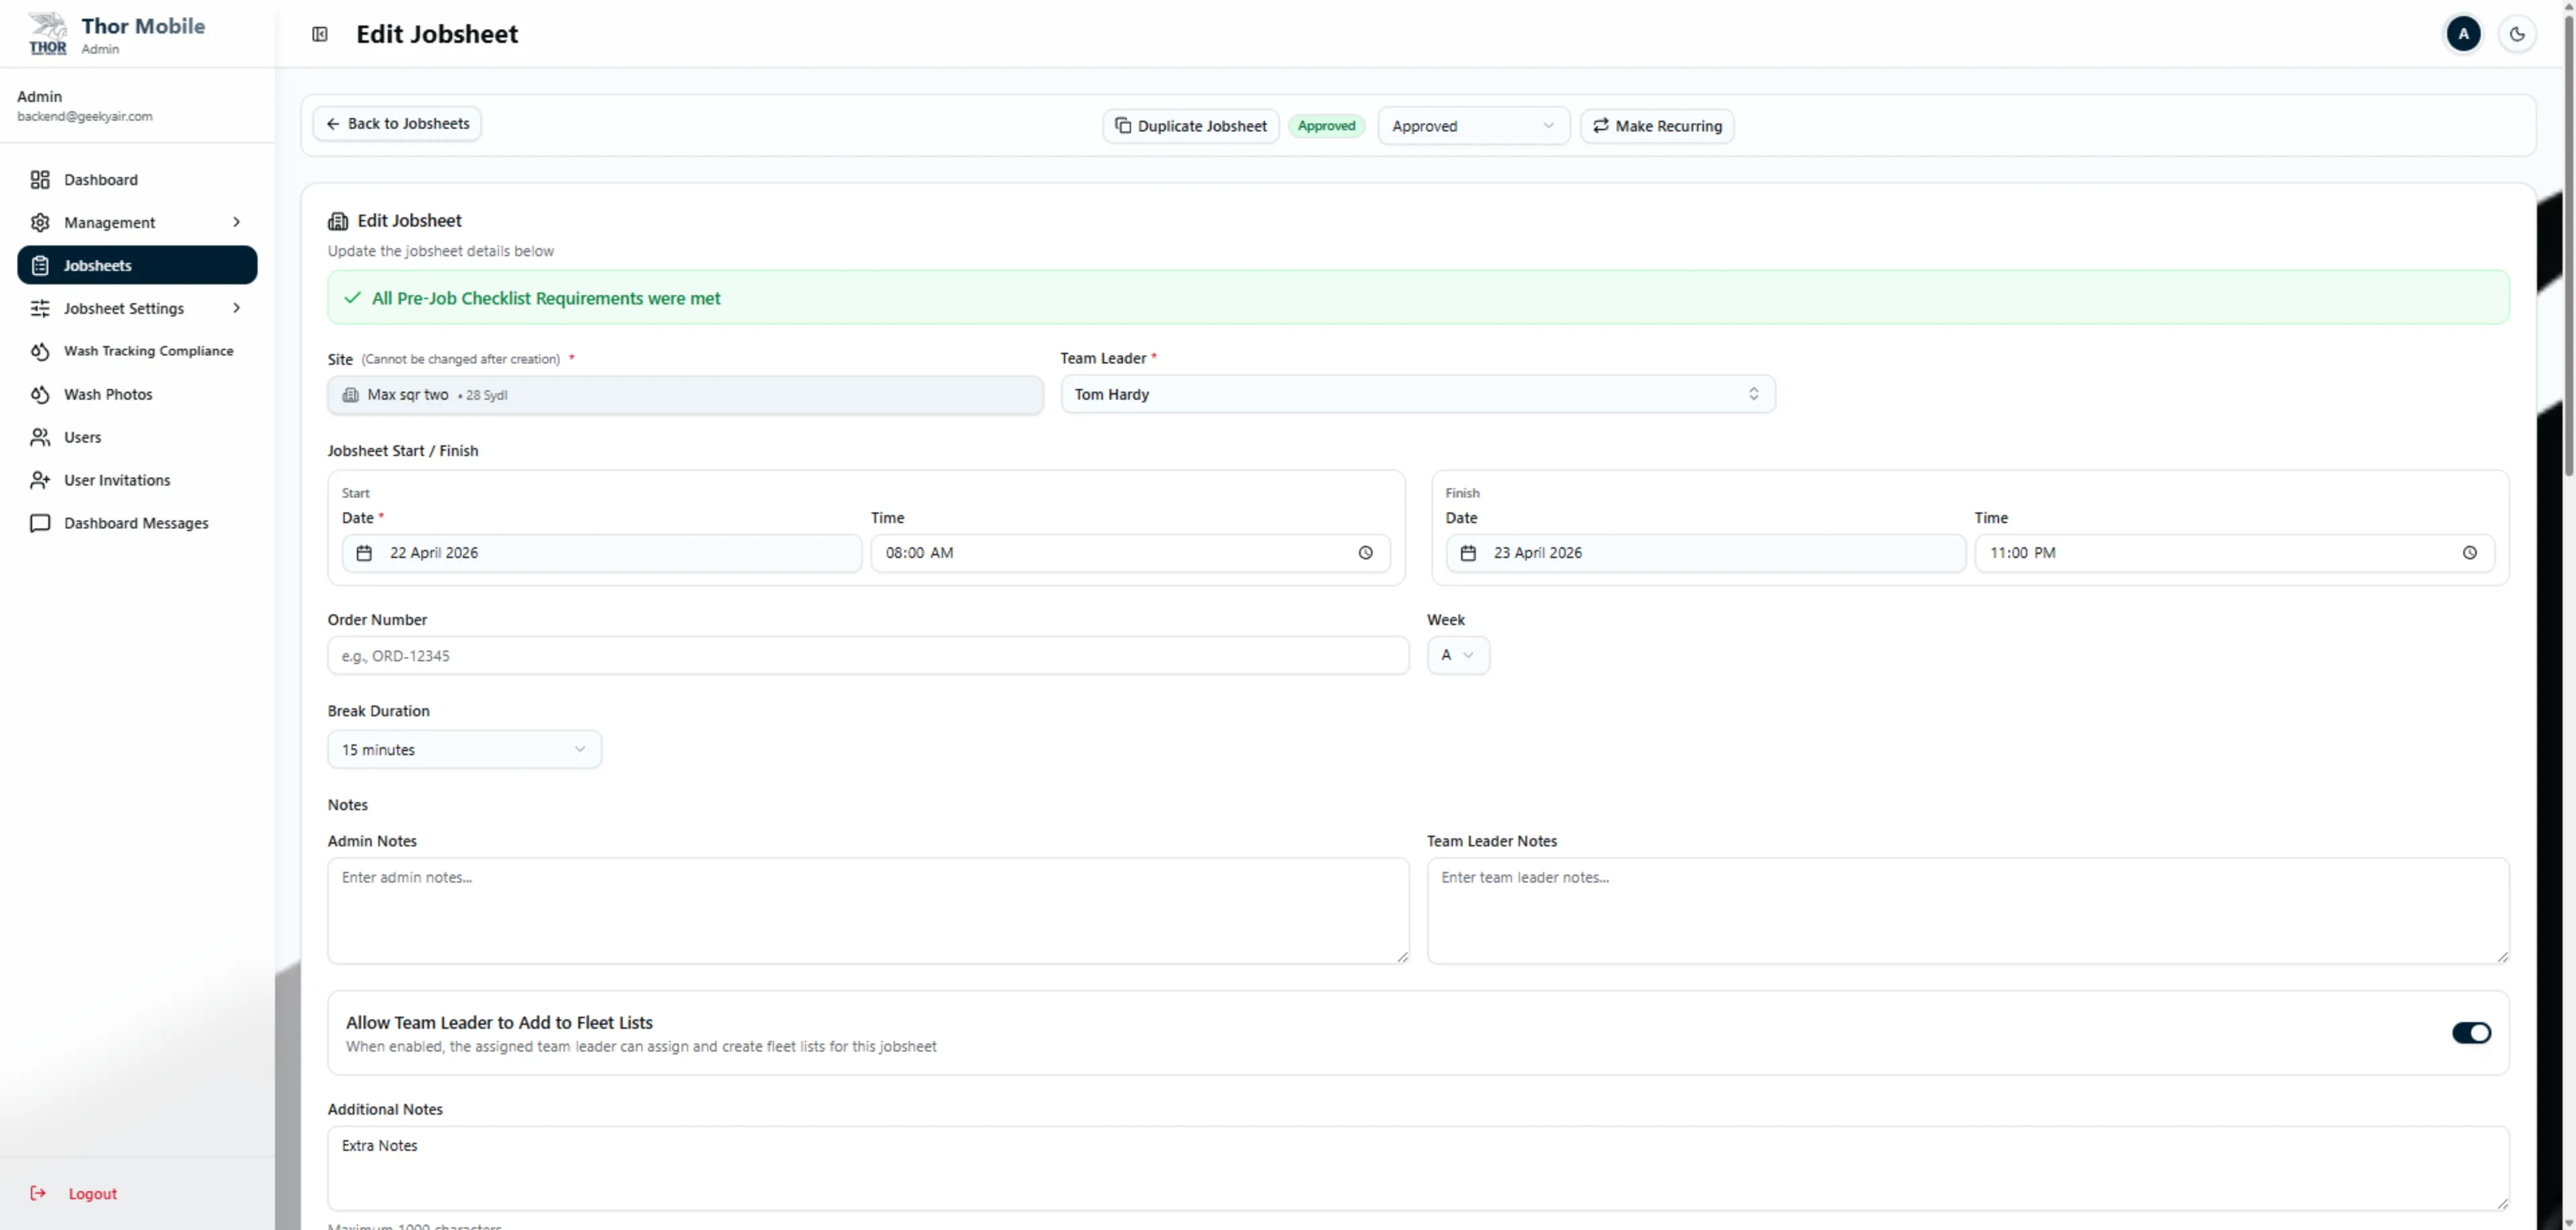Click the Edit Jobsheet building icon

click(x=338, y=221)
